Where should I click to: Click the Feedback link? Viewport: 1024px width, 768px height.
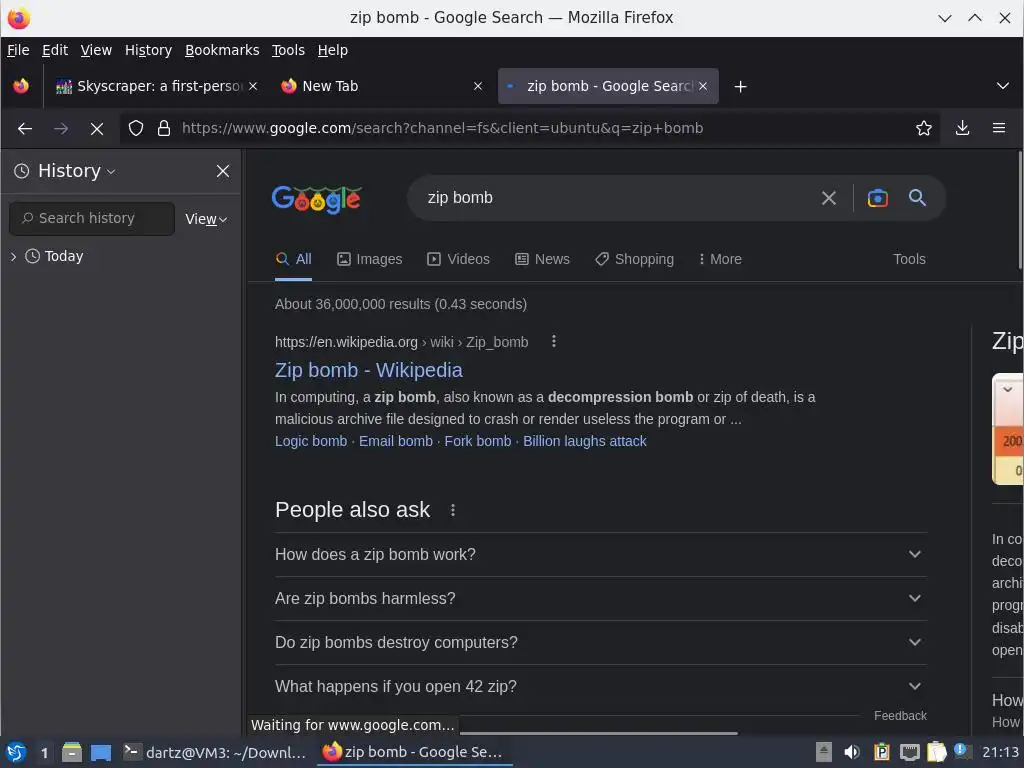coord(900,716)
